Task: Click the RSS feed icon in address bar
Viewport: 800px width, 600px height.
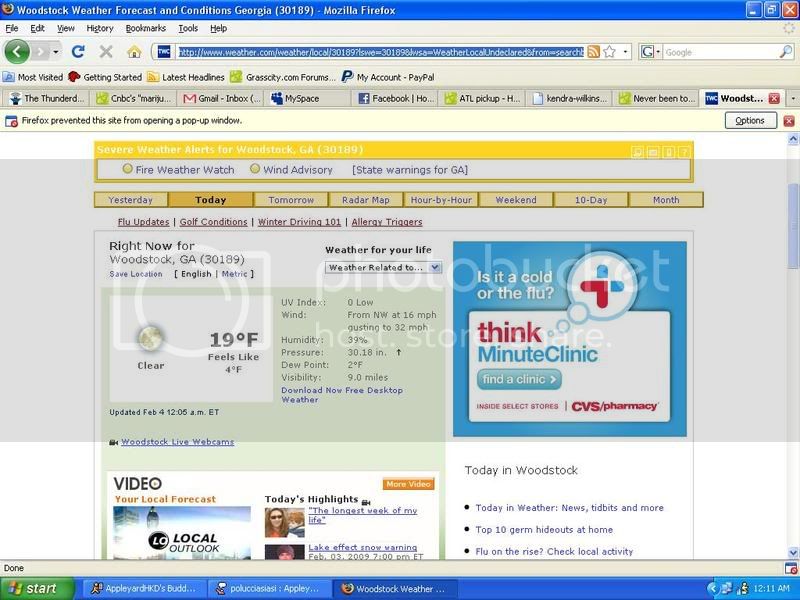Action: [x=593, y=52]
